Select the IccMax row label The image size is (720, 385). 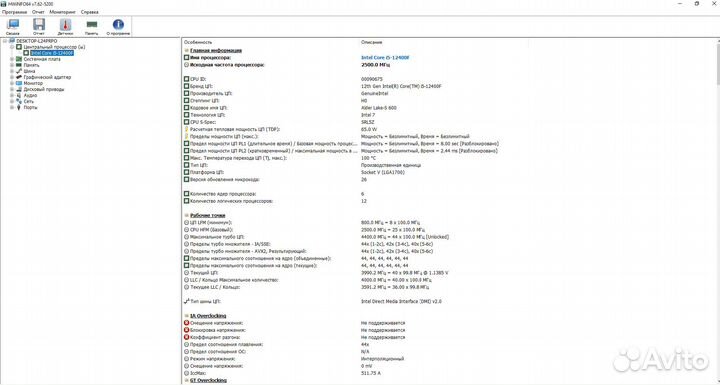point(198,374)
